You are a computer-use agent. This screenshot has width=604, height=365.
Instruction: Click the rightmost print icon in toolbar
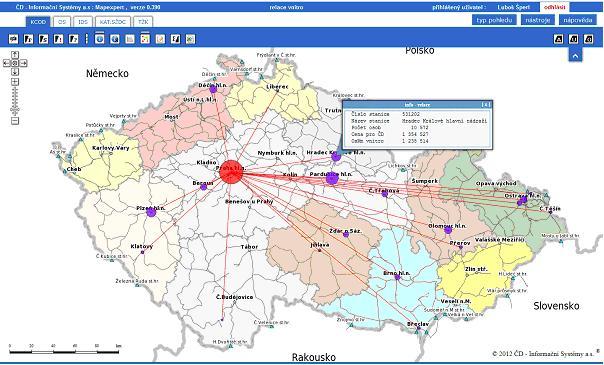pos(589,39)
